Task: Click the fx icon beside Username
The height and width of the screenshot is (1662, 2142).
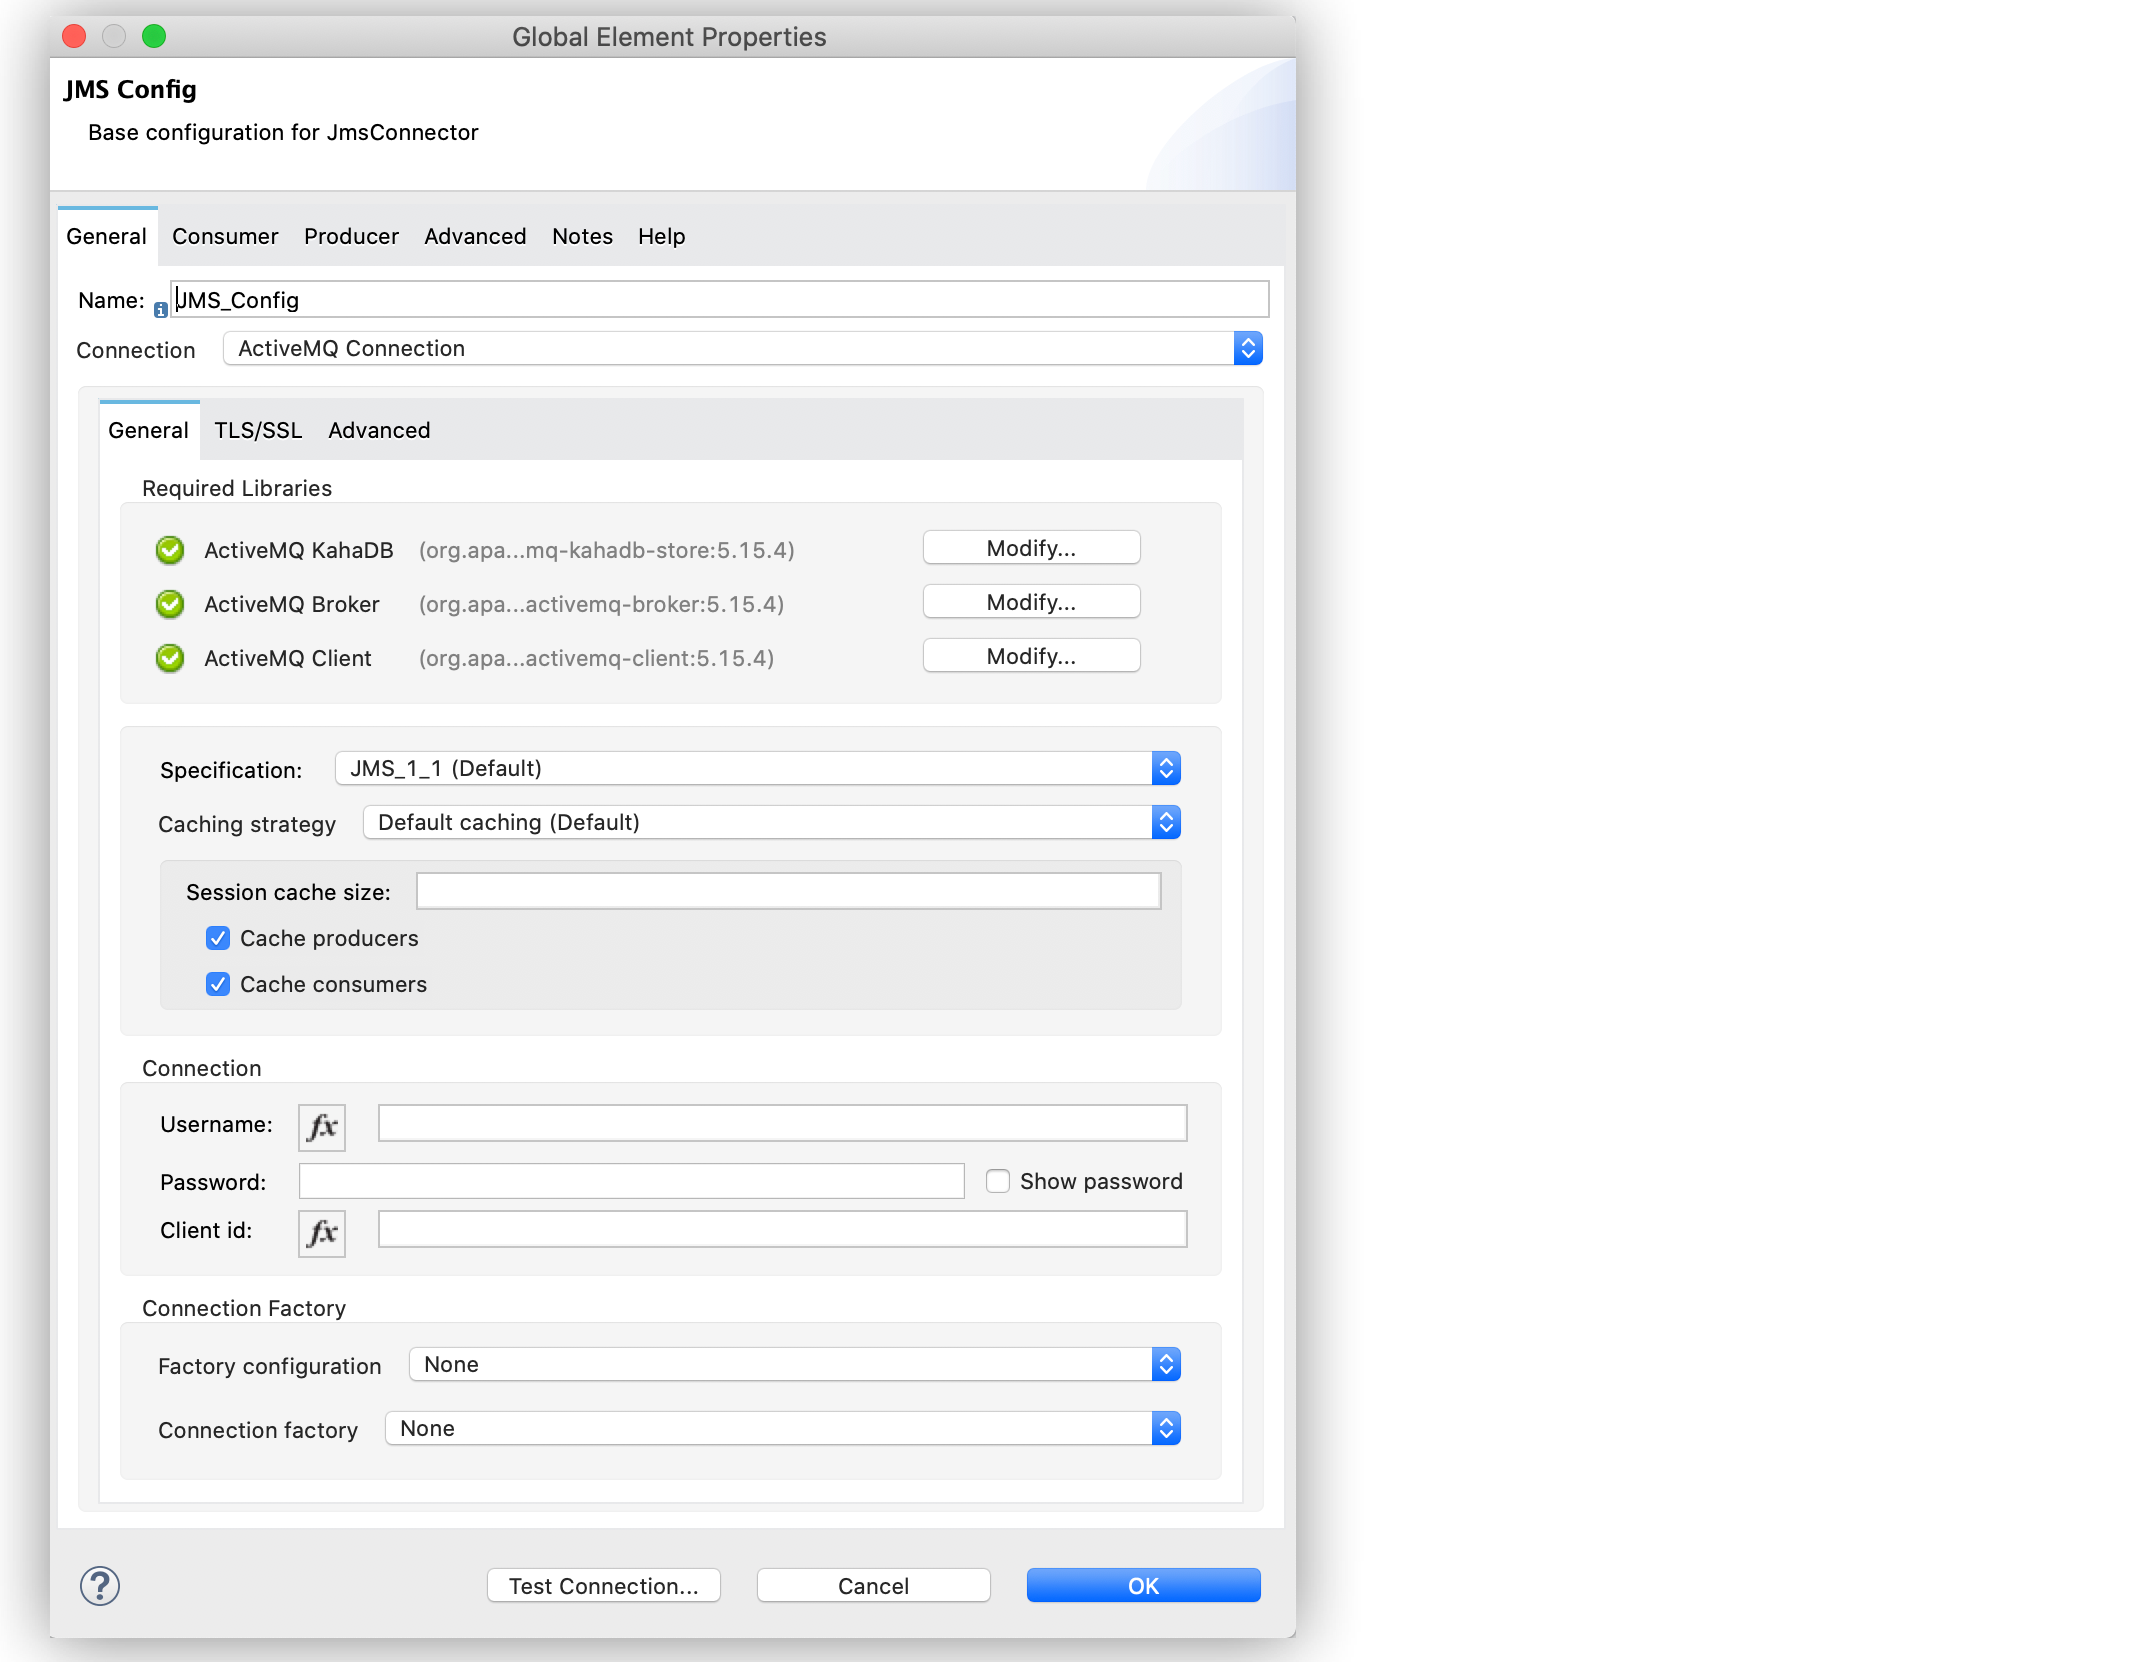Action: click(321, 1127)
